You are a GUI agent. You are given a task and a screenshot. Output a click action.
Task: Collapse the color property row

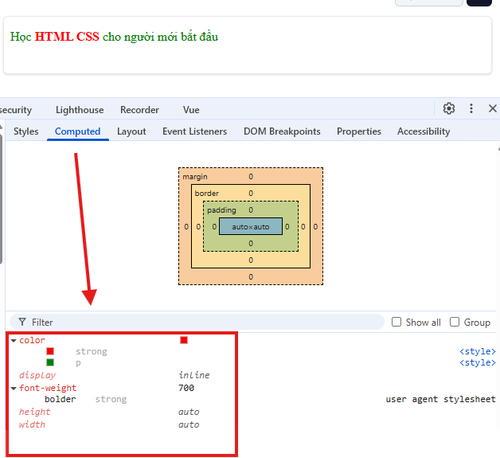click(x=14, y=340)
